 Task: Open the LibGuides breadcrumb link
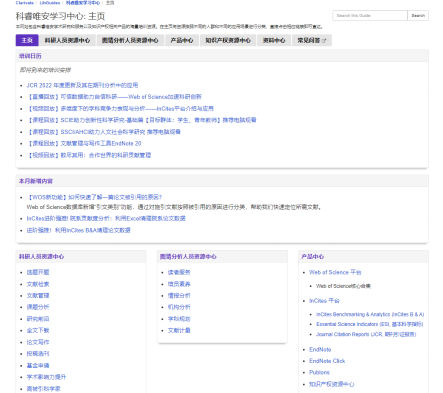tap(50, 3)
